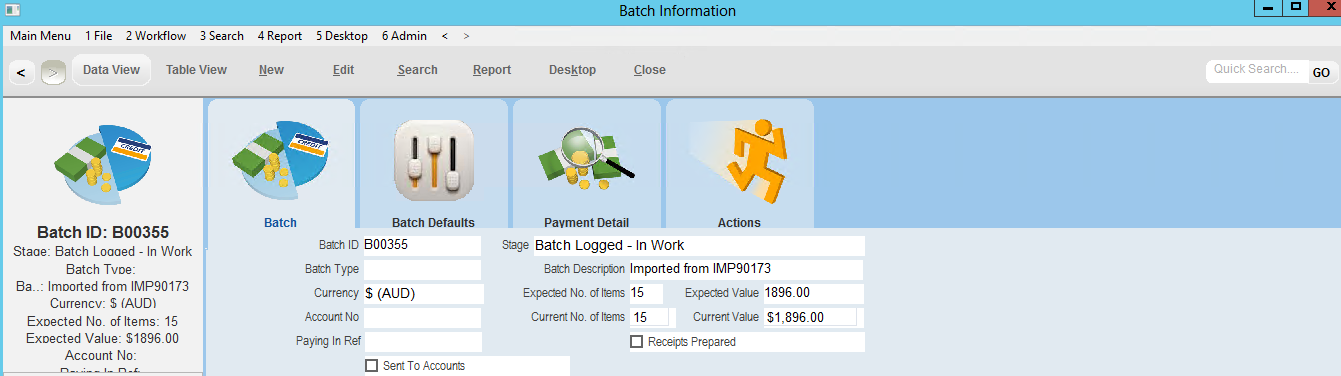Image resolution: width=1341 pixels, height=376 pixels.
Task: Click the sidebar heading Batch ID: B00355
Action: point(103,233)
